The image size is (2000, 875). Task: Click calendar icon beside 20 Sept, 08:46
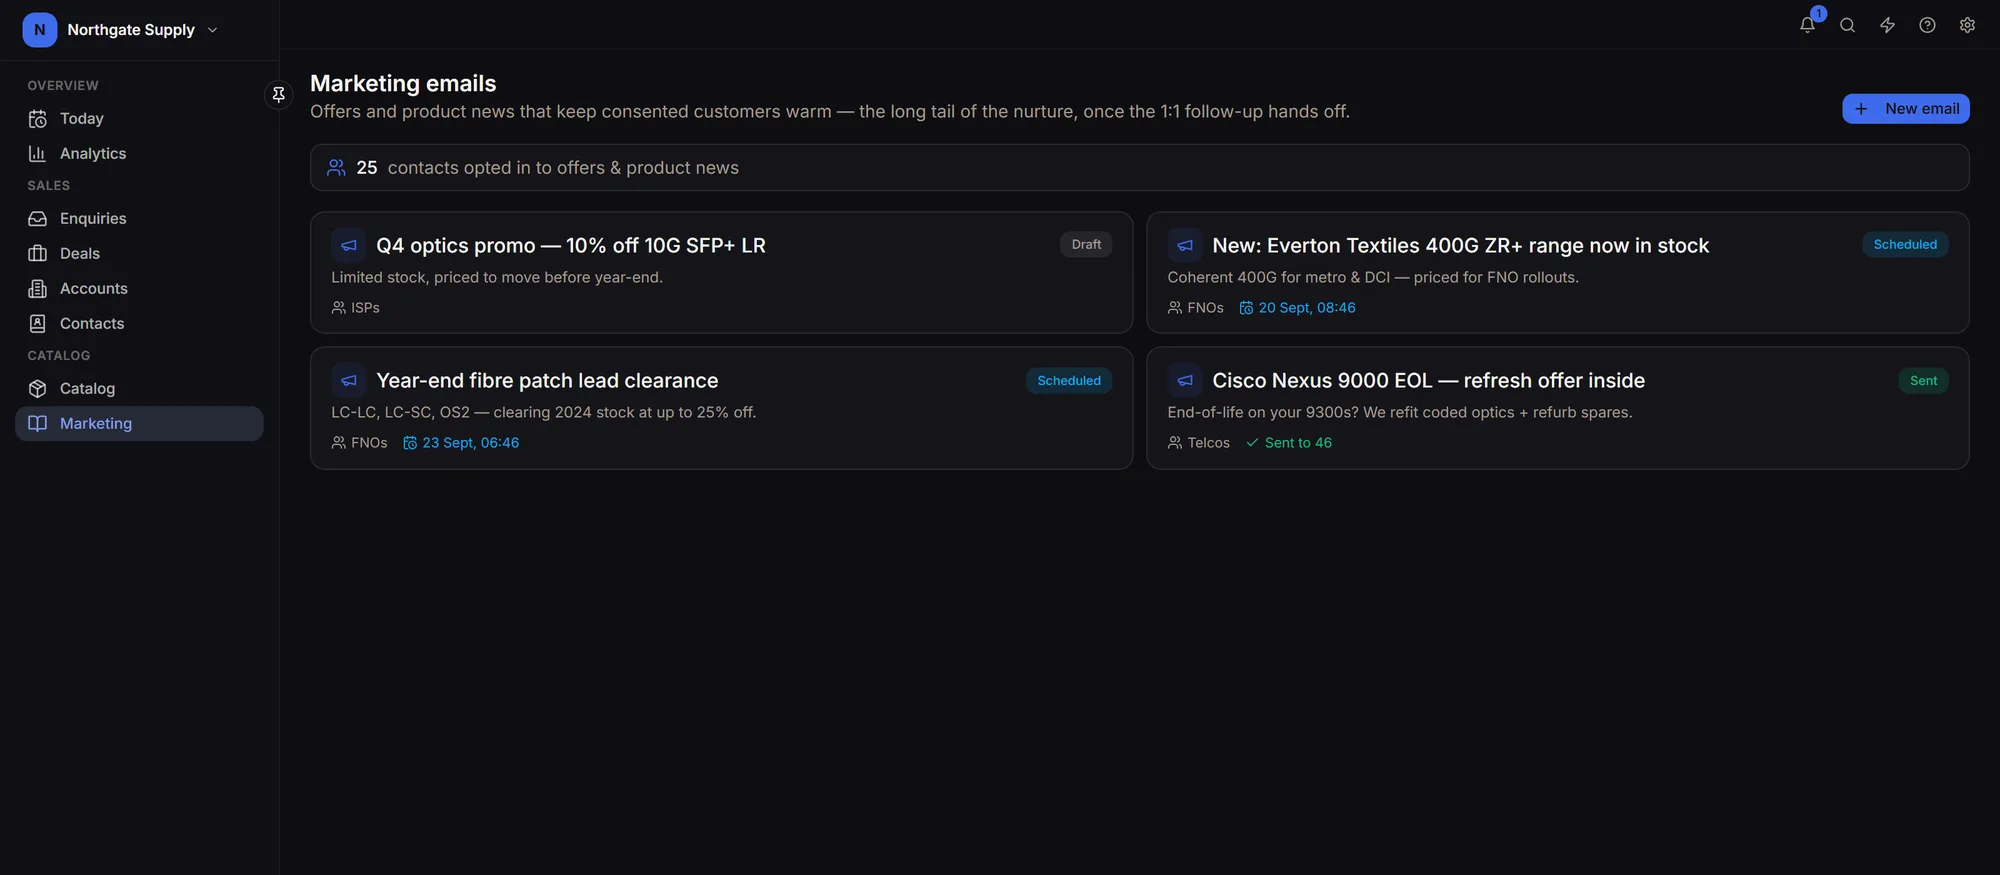(x=1246, y=308)
